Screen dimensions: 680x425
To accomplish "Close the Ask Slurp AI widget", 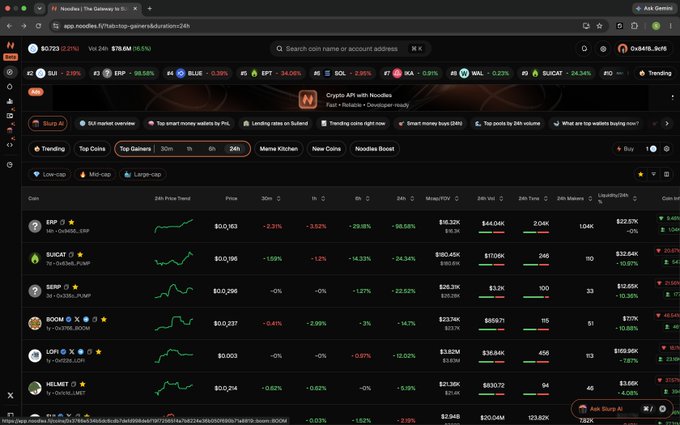I will (662, 409).
